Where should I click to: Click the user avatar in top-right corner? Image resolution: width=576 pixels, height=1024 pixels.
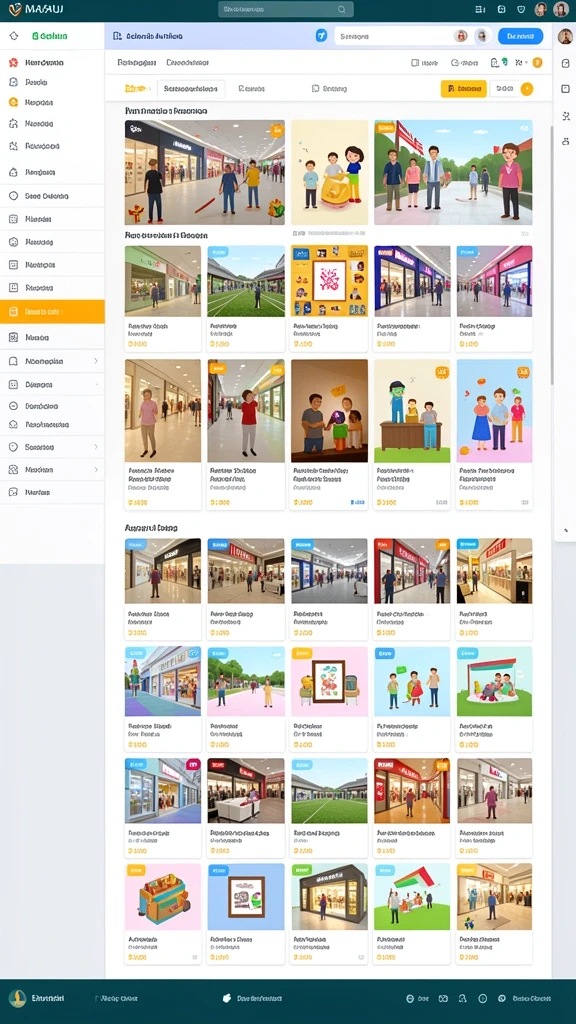click(560, 9)
